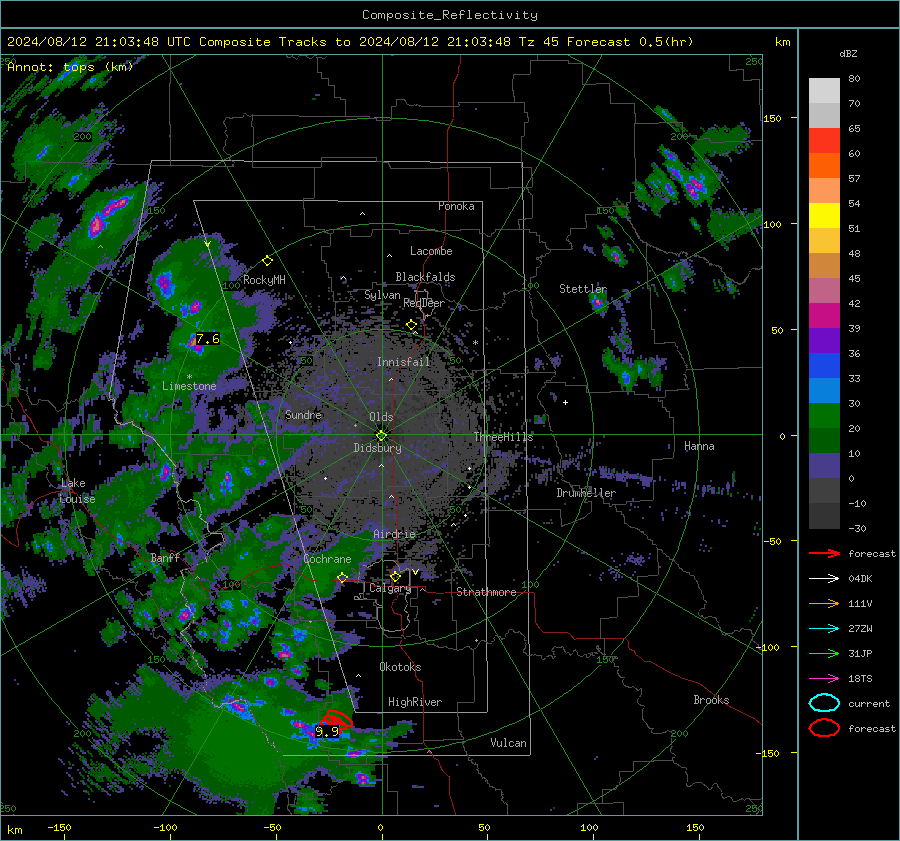
Task: Select the slate-violet 0-10 dBZ swatch
Action: coord(824,466)
